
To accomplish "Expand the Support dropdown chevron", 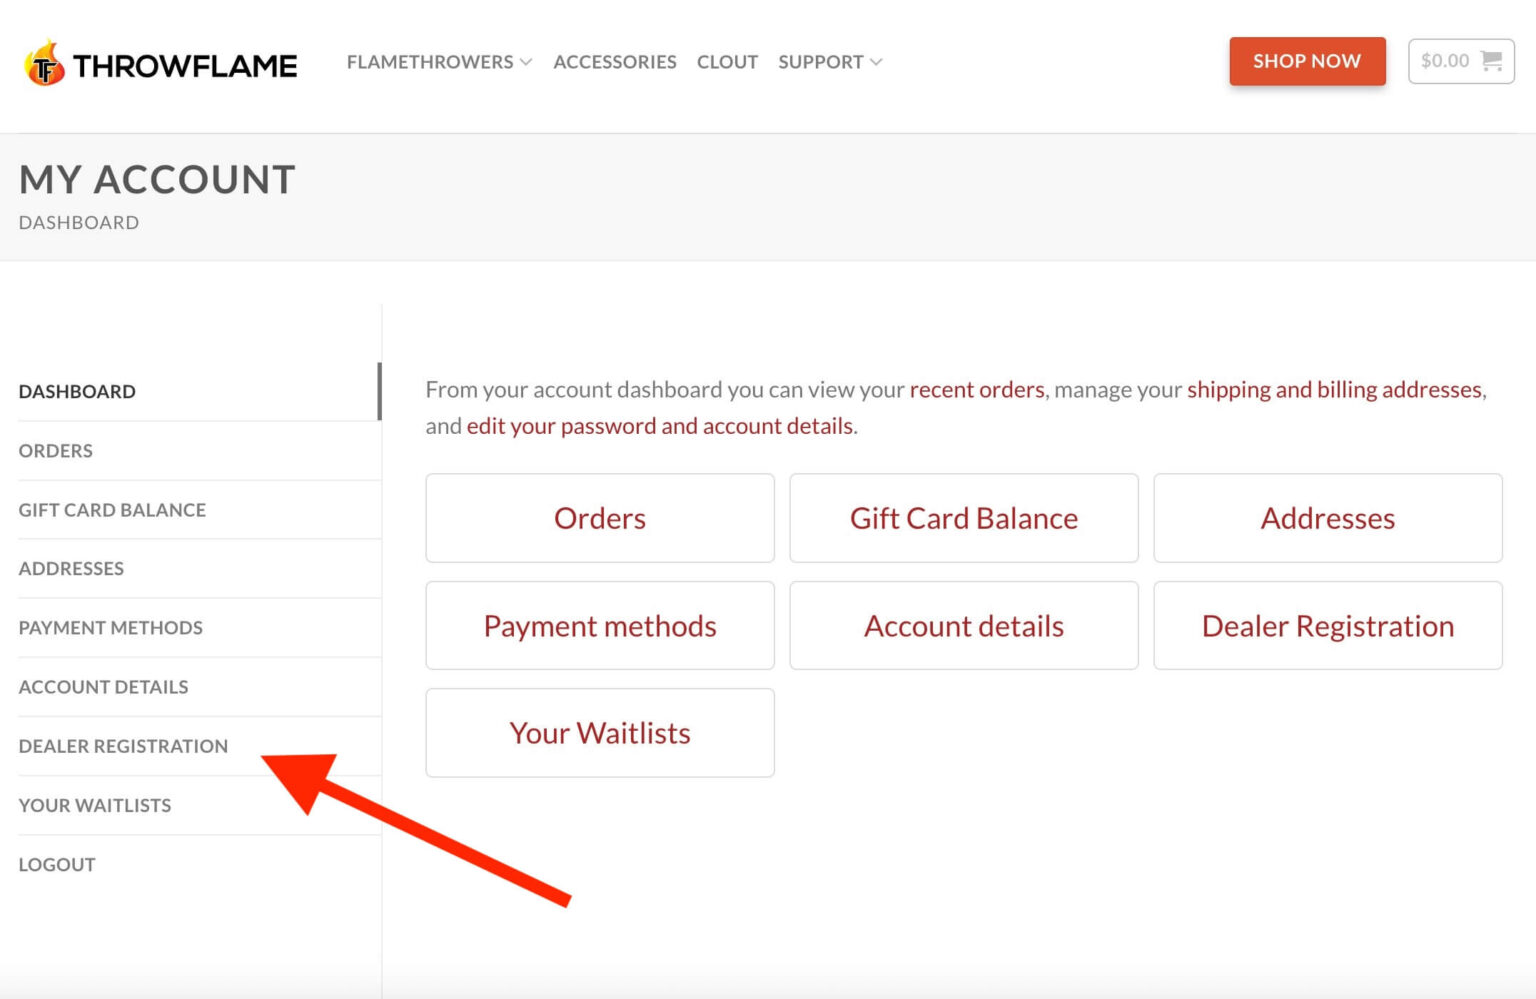I will [876, 62].
